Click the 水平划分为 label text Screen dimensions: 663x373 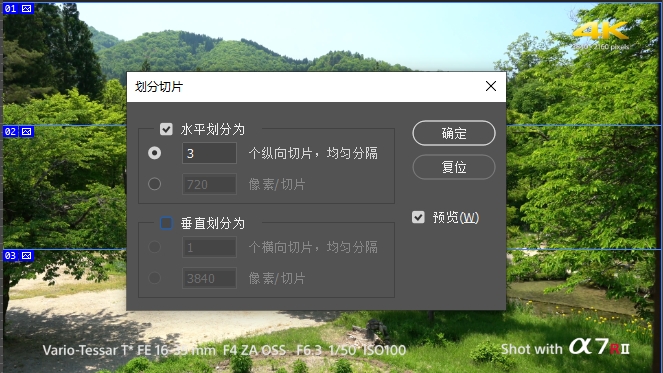click(213, 129)
